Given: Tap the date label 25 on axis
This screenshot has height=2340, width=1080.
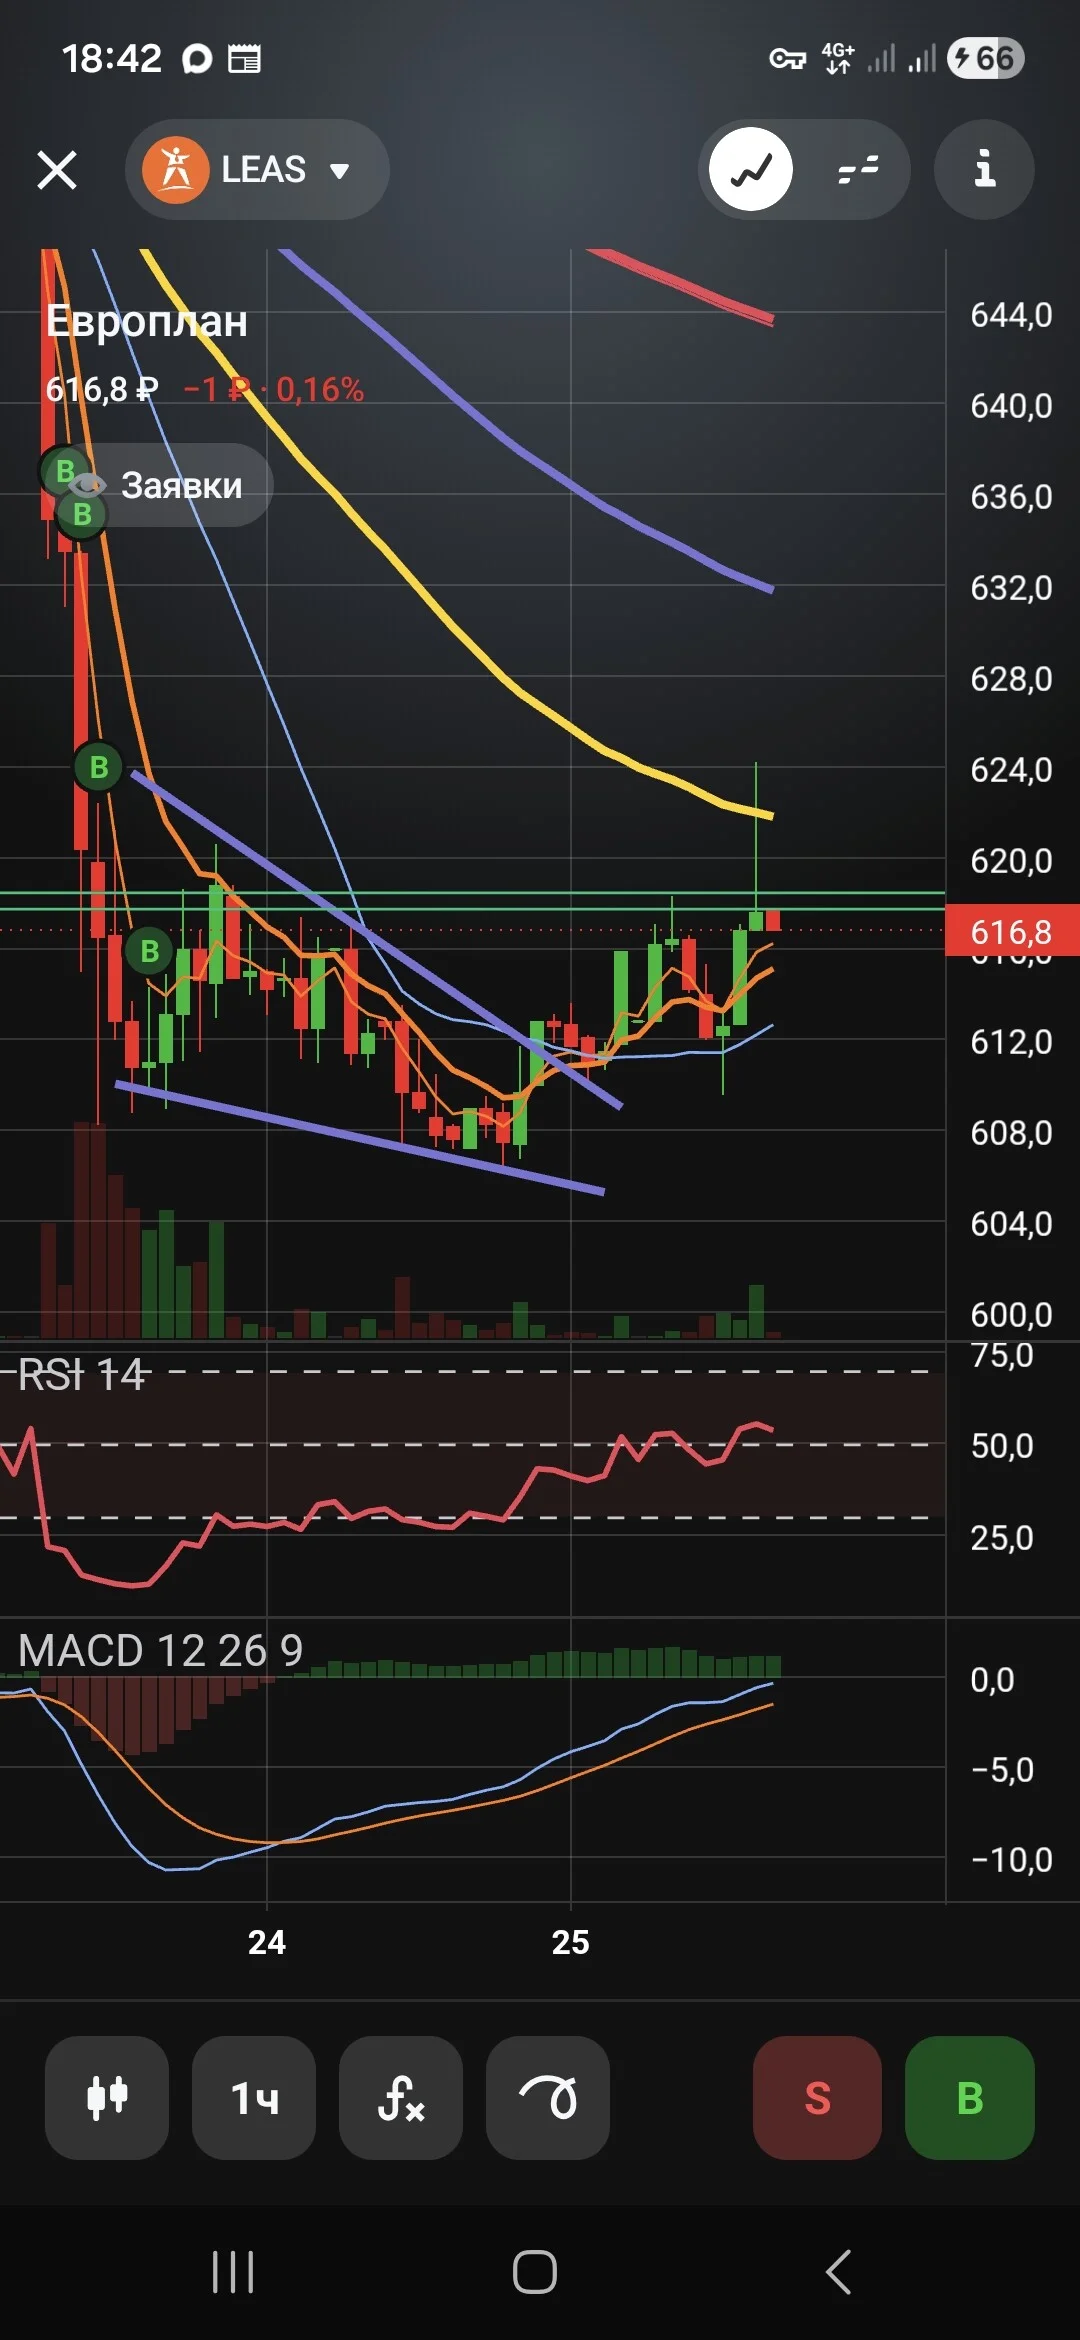Looking at the screenshot, I should (571, 1942).
